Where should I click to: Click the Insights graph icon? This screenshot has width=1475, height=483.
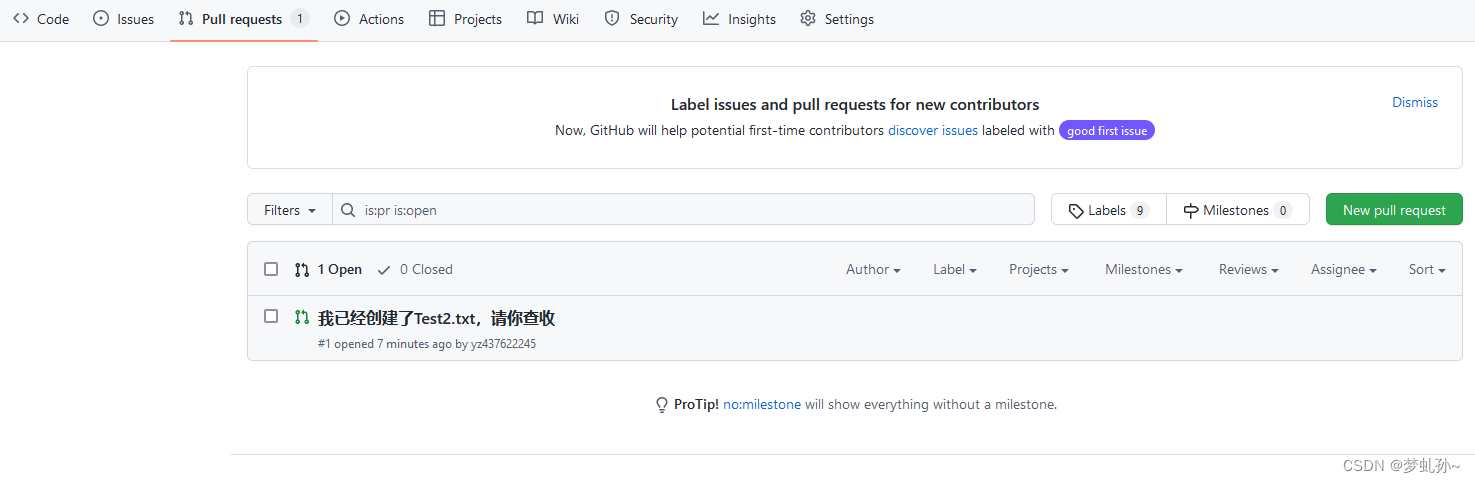[x=711, y=19]
